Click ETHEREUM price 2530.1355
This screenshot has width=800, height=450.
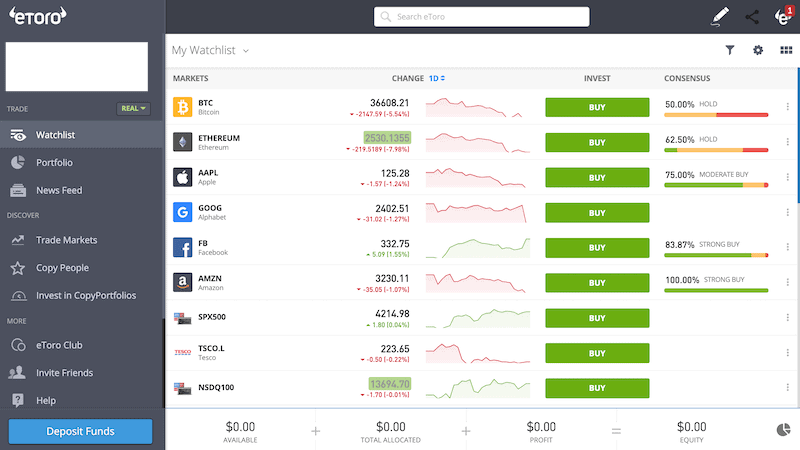[x=387, y=138]
